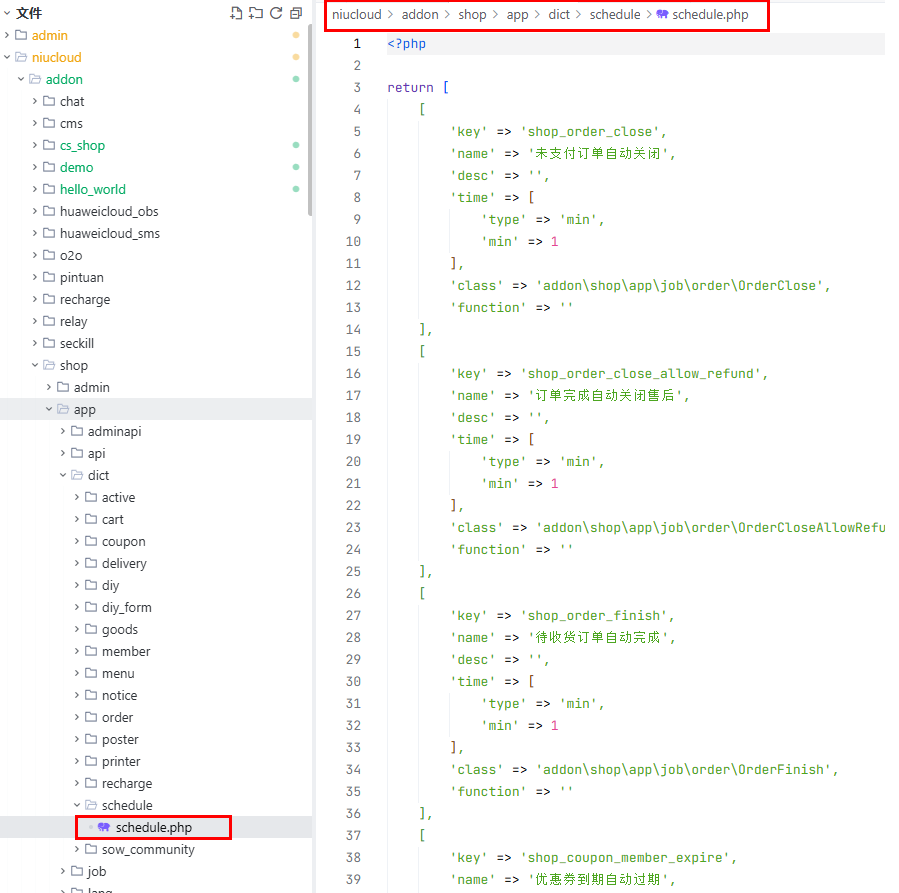Viewport: 899px width, 893px height.
Task: Click the huaweicloud_obs folder icon
Action: coord(49,212)
